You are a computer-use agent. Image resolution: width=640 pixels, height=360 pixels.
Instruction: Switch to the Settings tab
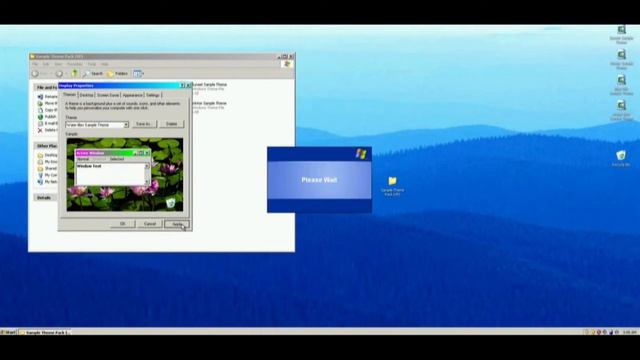pyautogui.click(x=153, y=95)
